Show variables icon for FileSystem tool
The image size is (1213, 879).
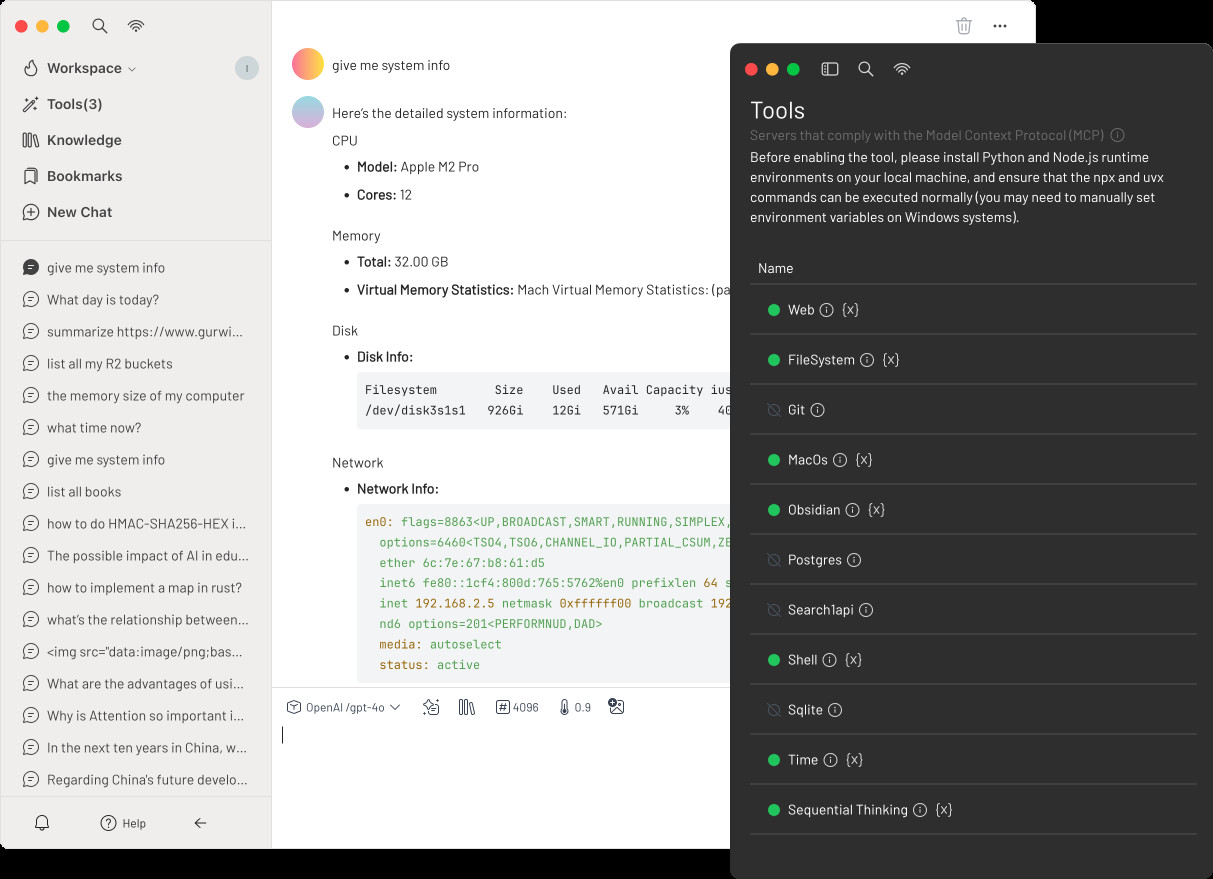point(891,360)
